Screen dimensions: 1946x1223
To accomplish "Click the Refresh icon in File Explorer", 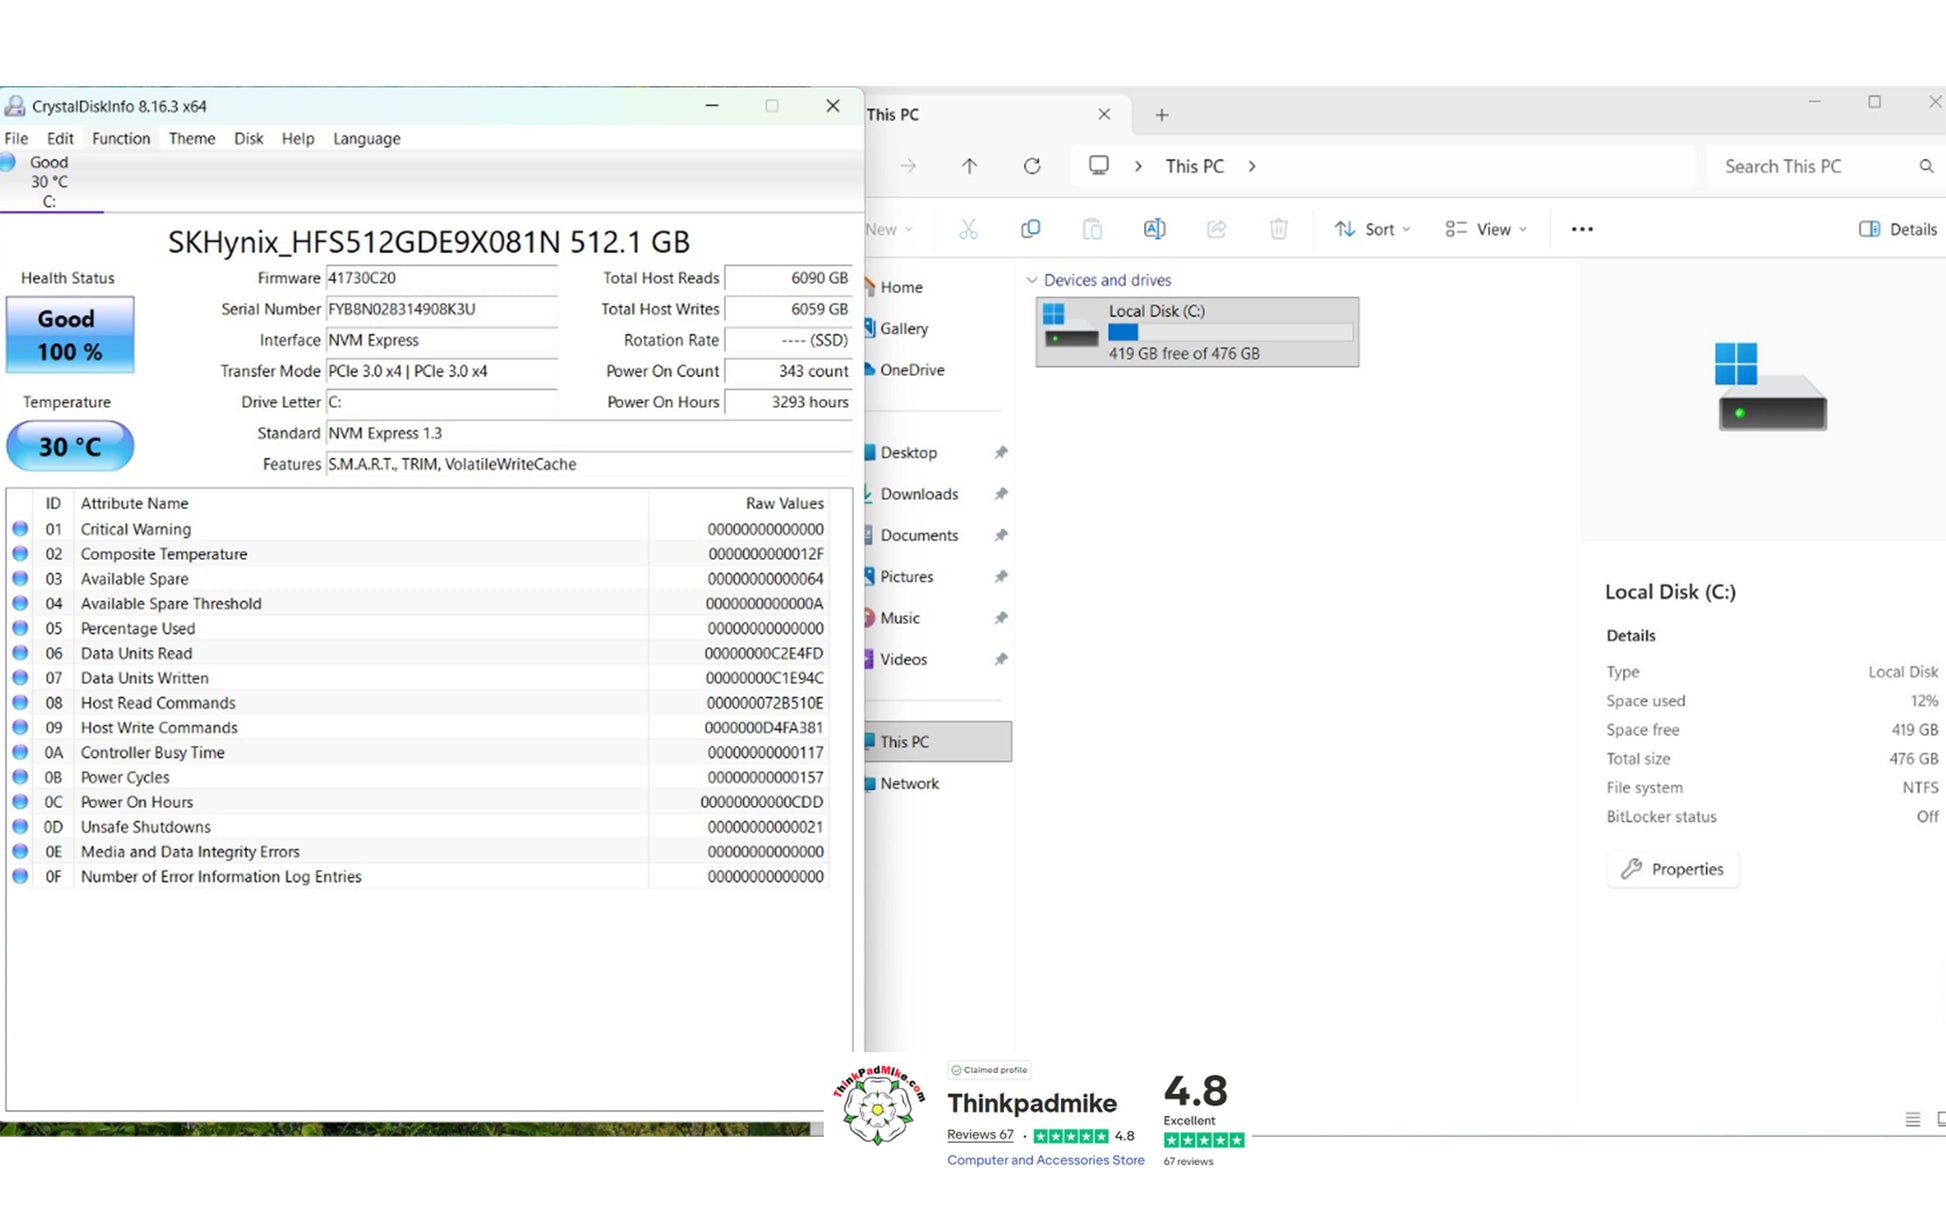I will pos(1032,166).
